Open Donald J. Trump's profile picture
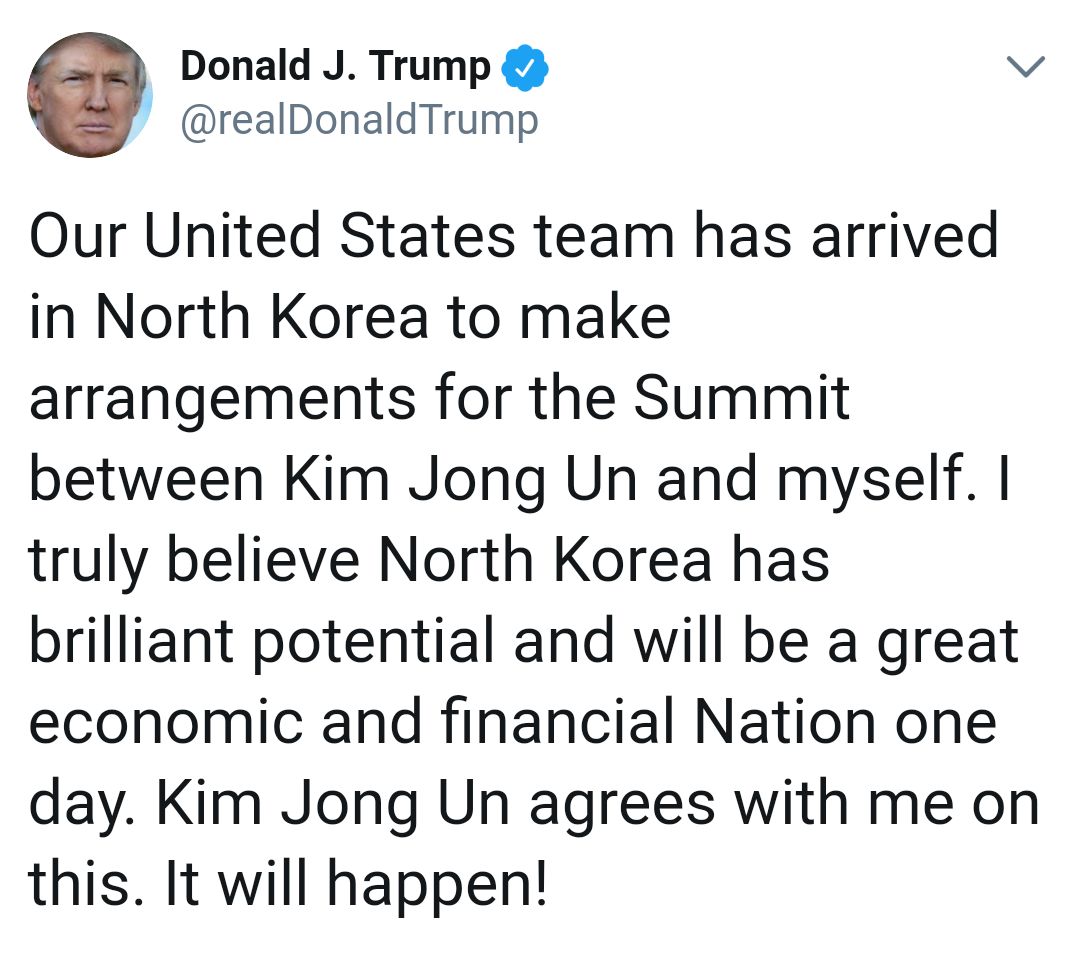The height and width of the screenshot is (954, 1080). click(90, 95)
